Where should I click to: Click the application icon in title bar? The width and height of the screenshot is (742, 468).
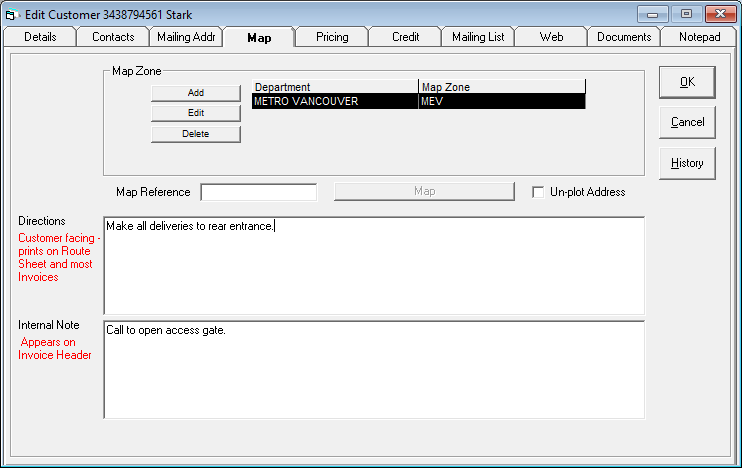point(12,15)
